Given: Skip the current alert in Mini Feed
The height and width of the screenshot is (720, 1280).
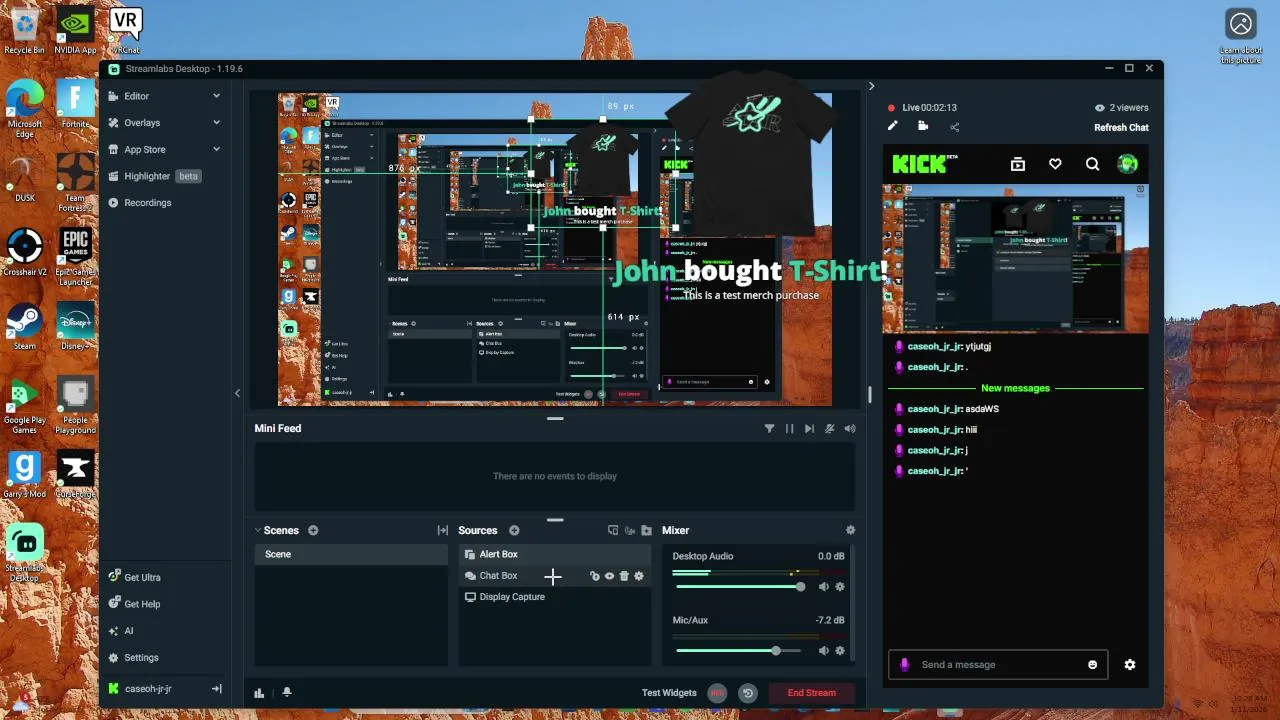Looking at the screenshot, I should [809, 429].
